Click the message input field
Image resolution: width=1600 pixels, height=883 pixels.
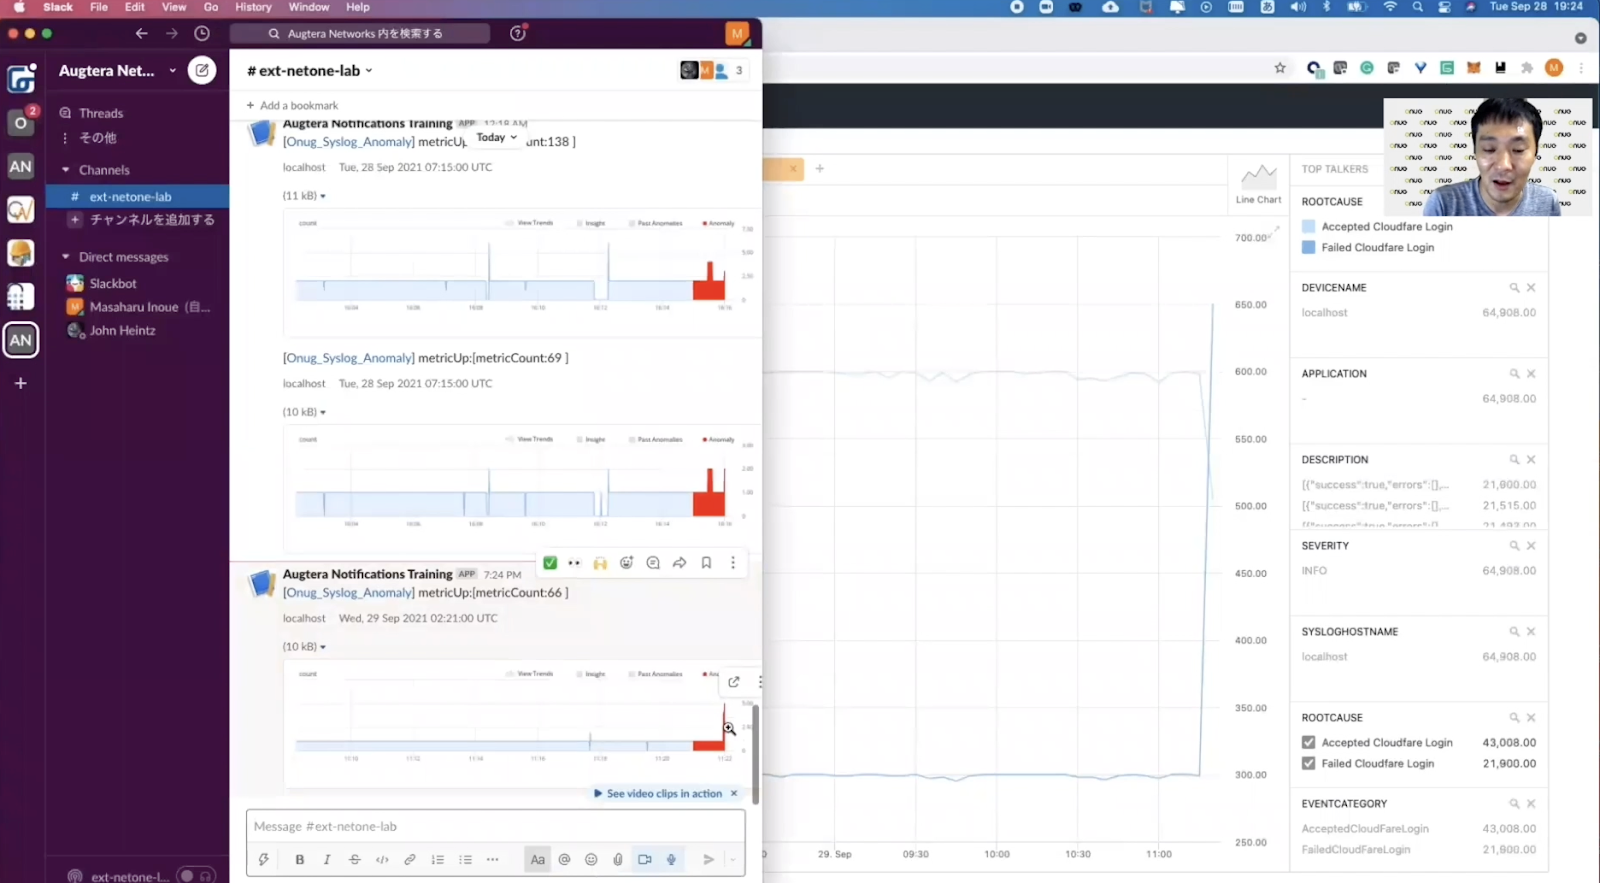click(x=496, y=827)
